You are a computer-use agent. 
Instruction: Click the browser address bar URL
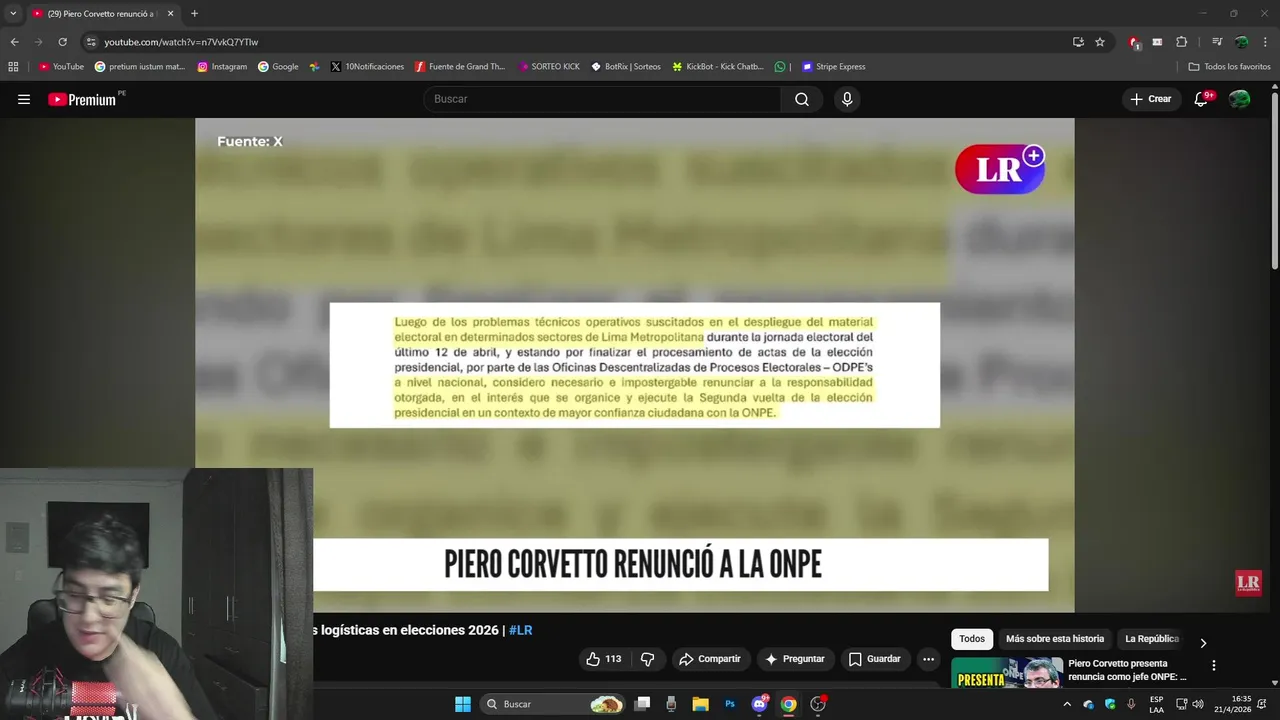181,42
